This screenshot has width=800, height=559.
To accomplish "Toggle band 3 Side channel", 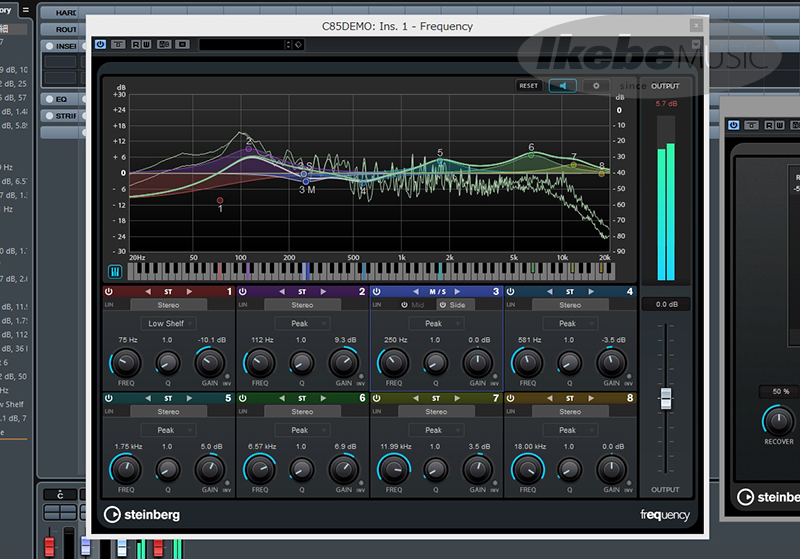I will 452,305.
